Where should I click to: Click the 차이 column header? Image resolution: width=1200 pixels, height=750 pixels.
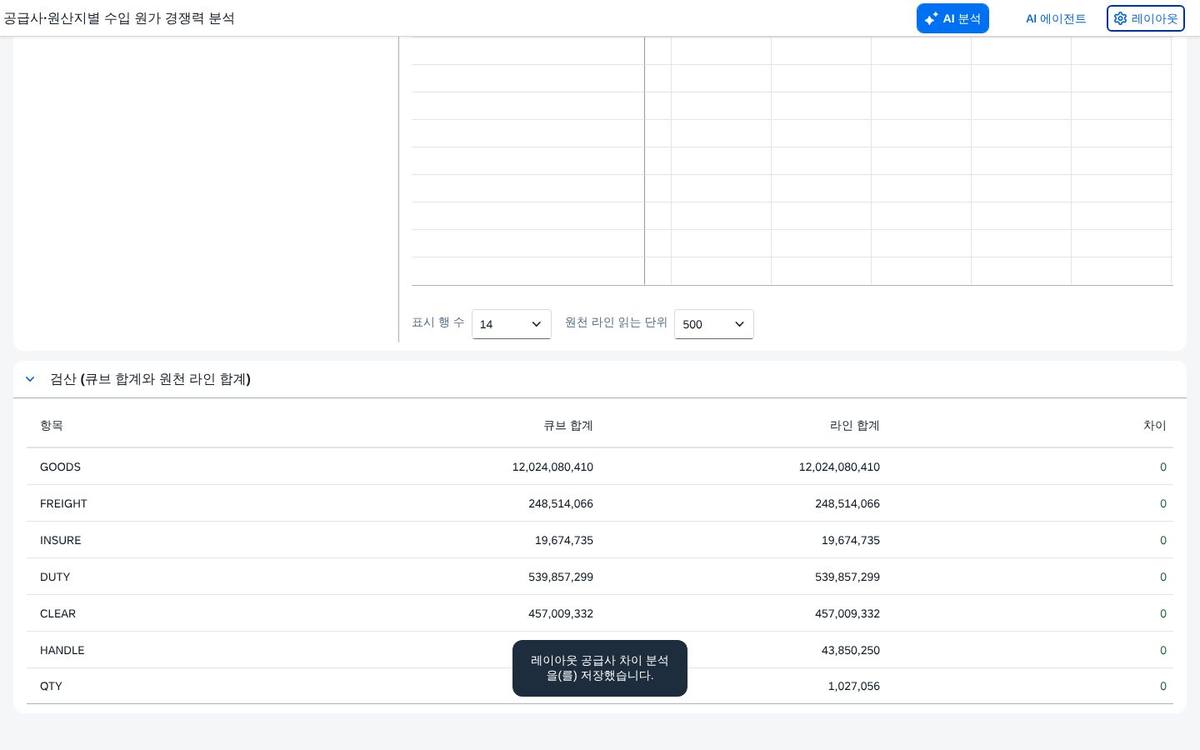click(x=1155, y=425)
